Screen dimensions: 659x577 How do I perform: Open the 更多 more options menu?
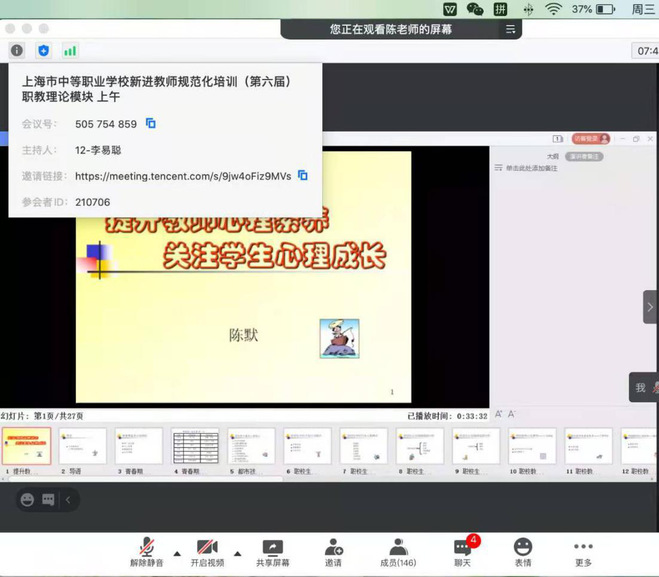pos(583,552)
